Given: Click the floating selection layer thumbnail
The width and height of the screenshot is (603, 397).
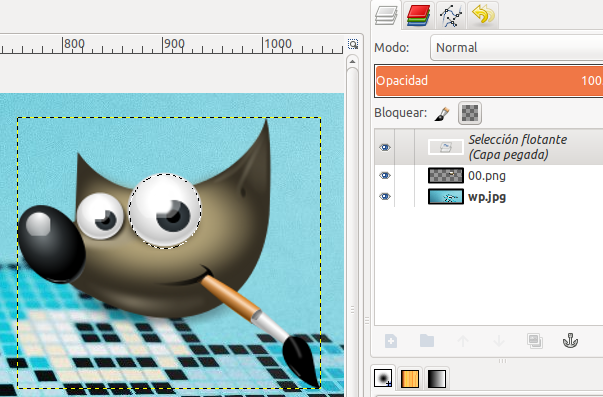Looking at the screenshot, I should coord(446,147).
